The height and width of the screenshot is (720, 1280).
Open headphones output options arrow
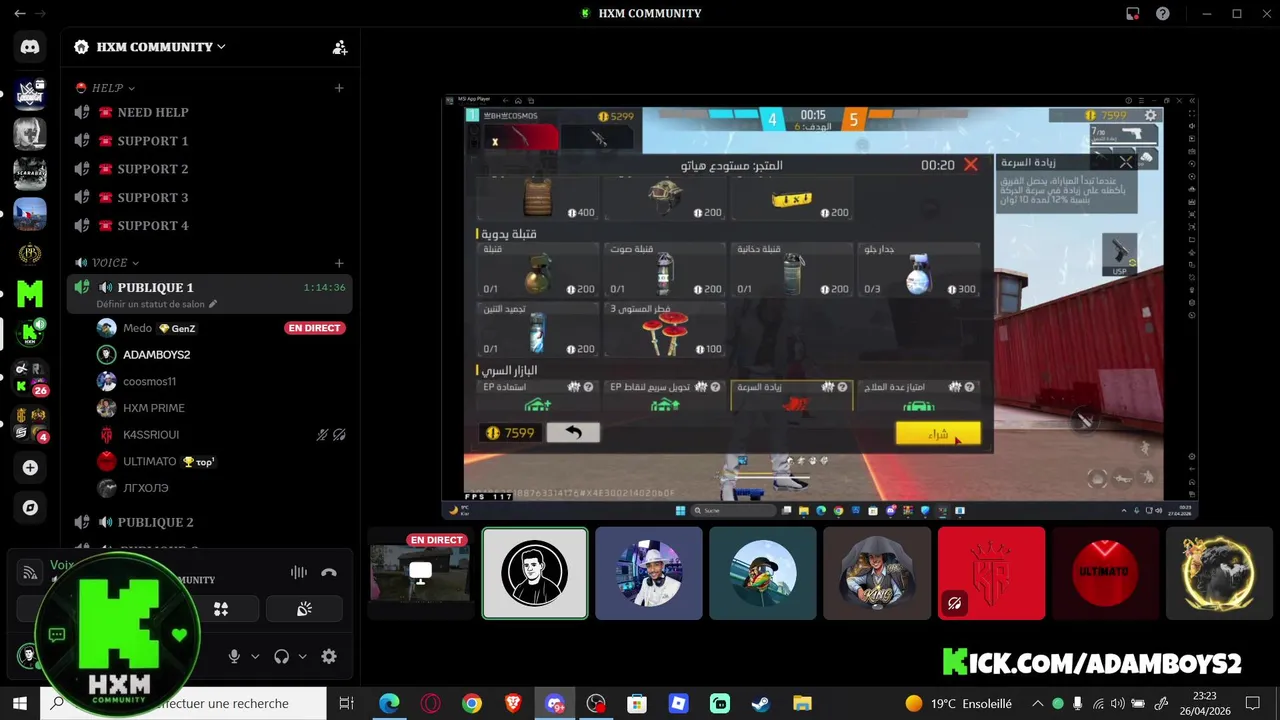coord(302,657)
